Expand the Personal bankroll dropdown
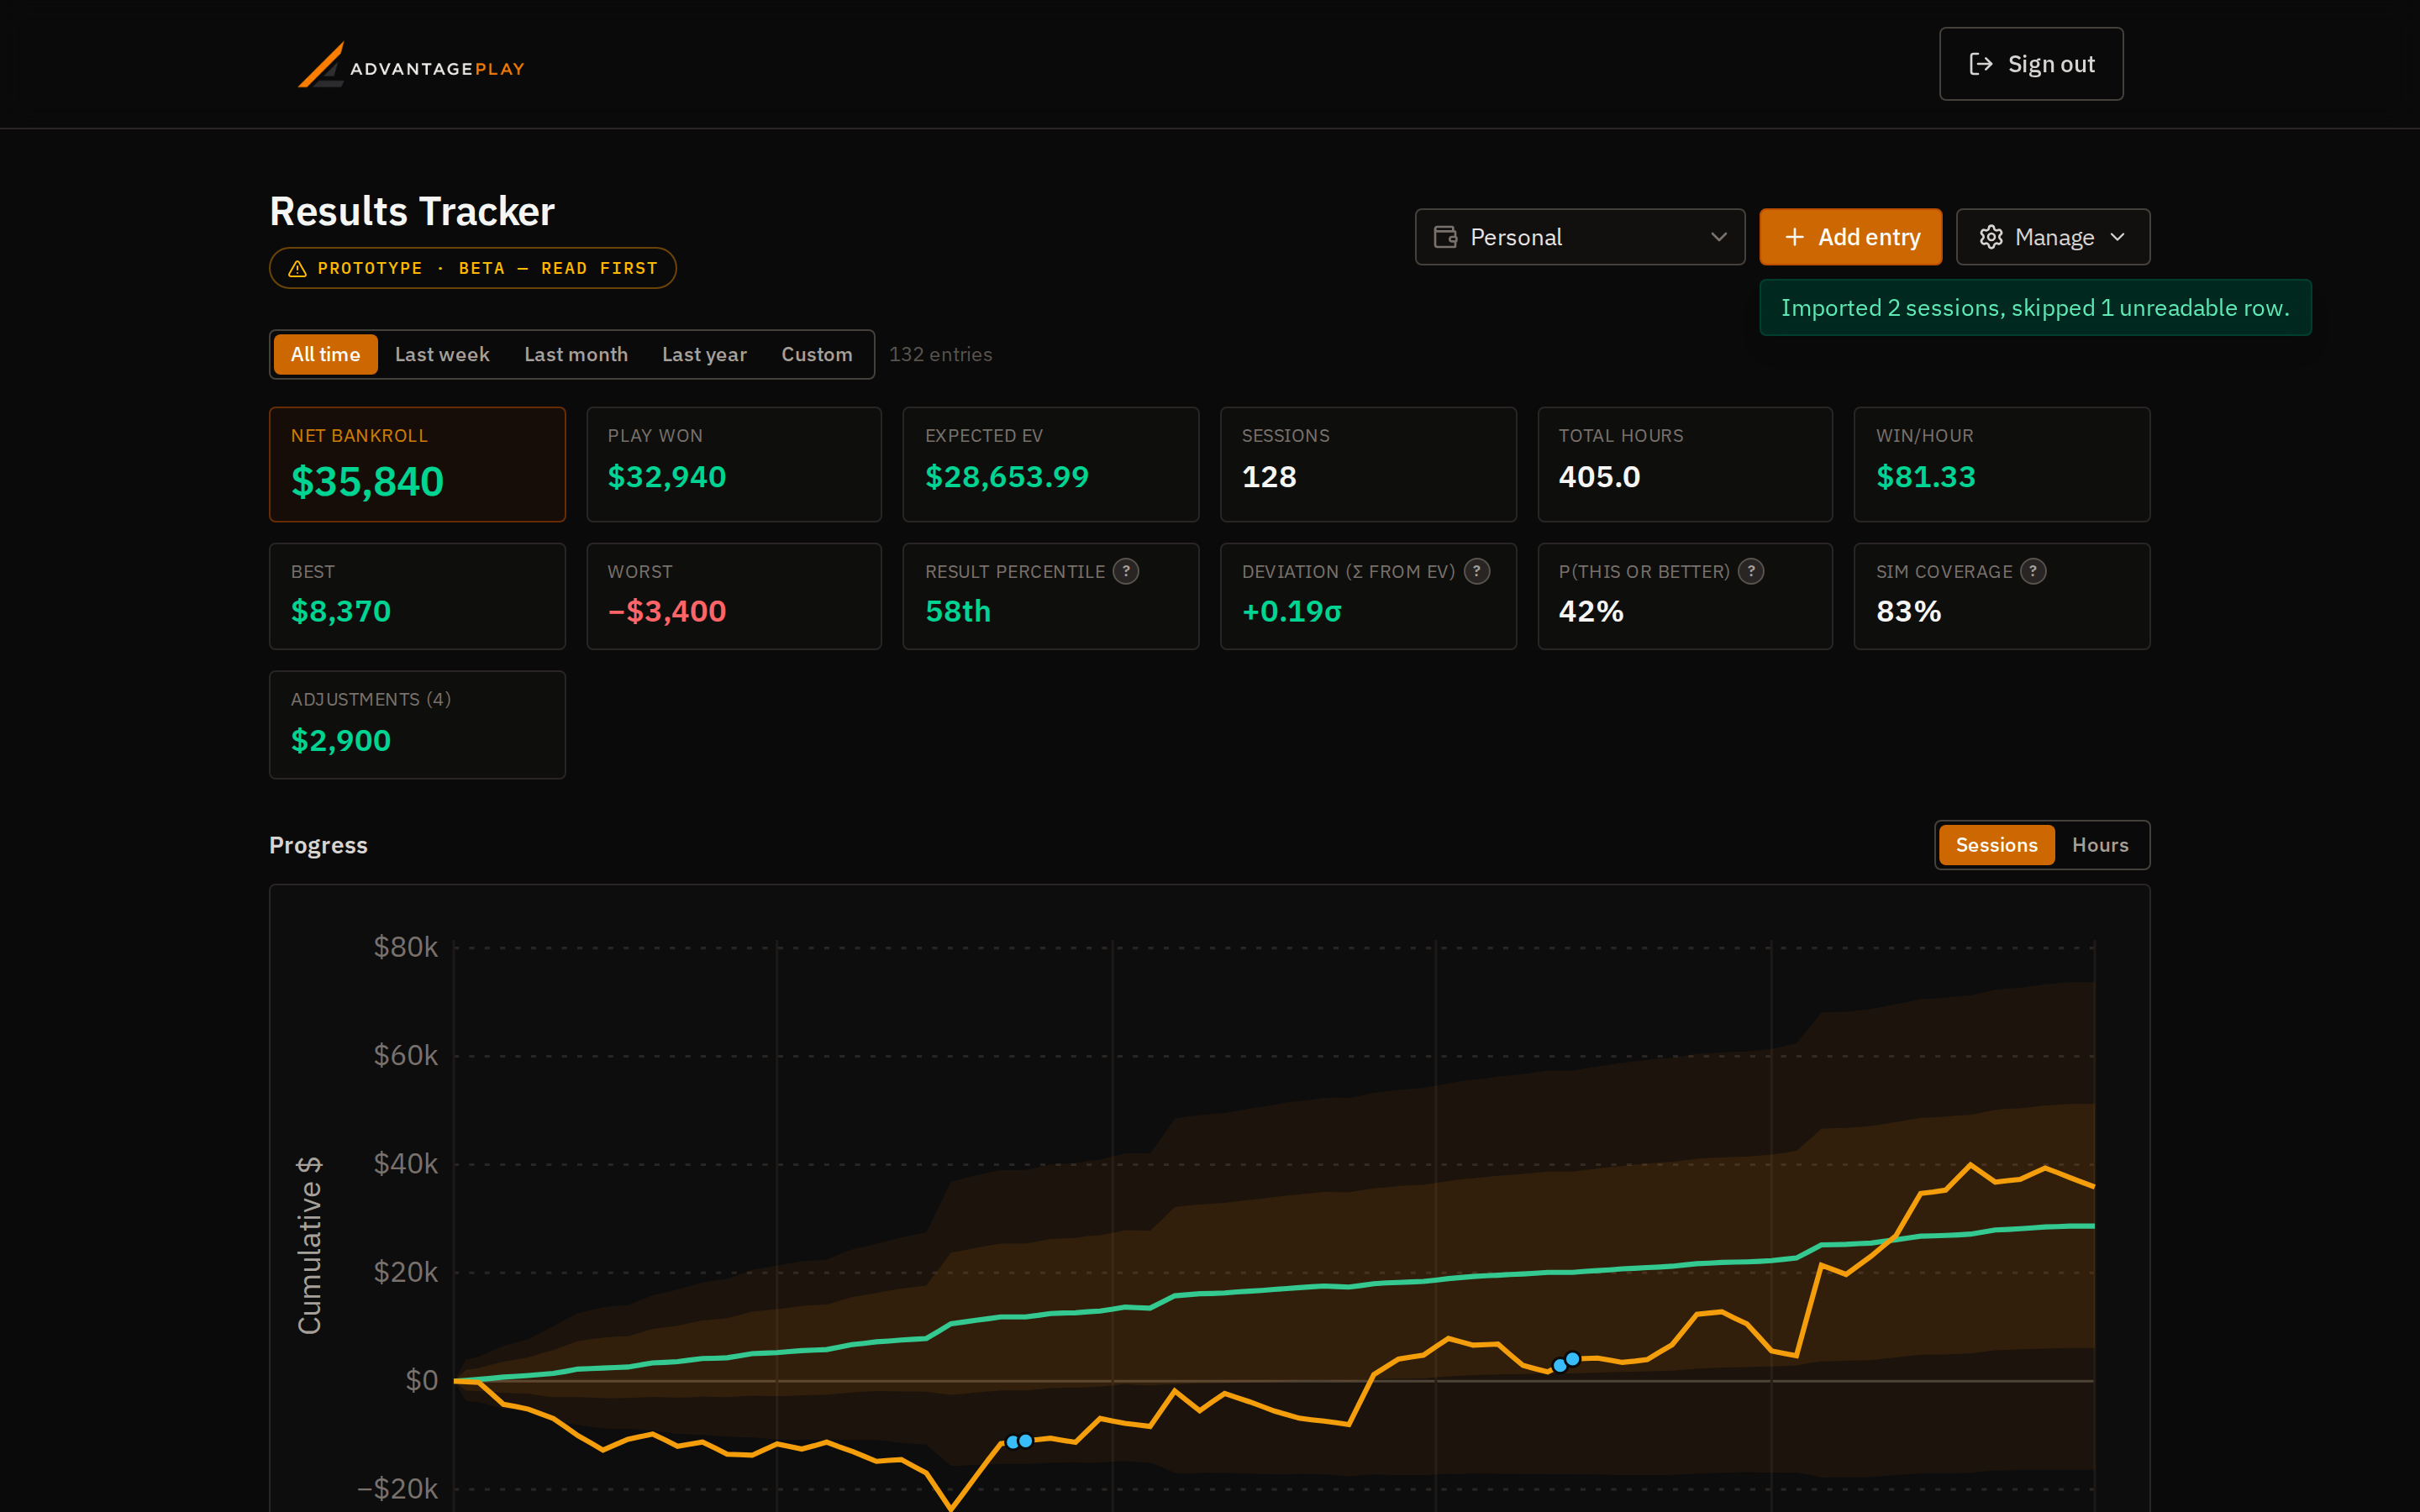Image resolution: width=2420 pixels, height=1512 pixels. 1580,237
